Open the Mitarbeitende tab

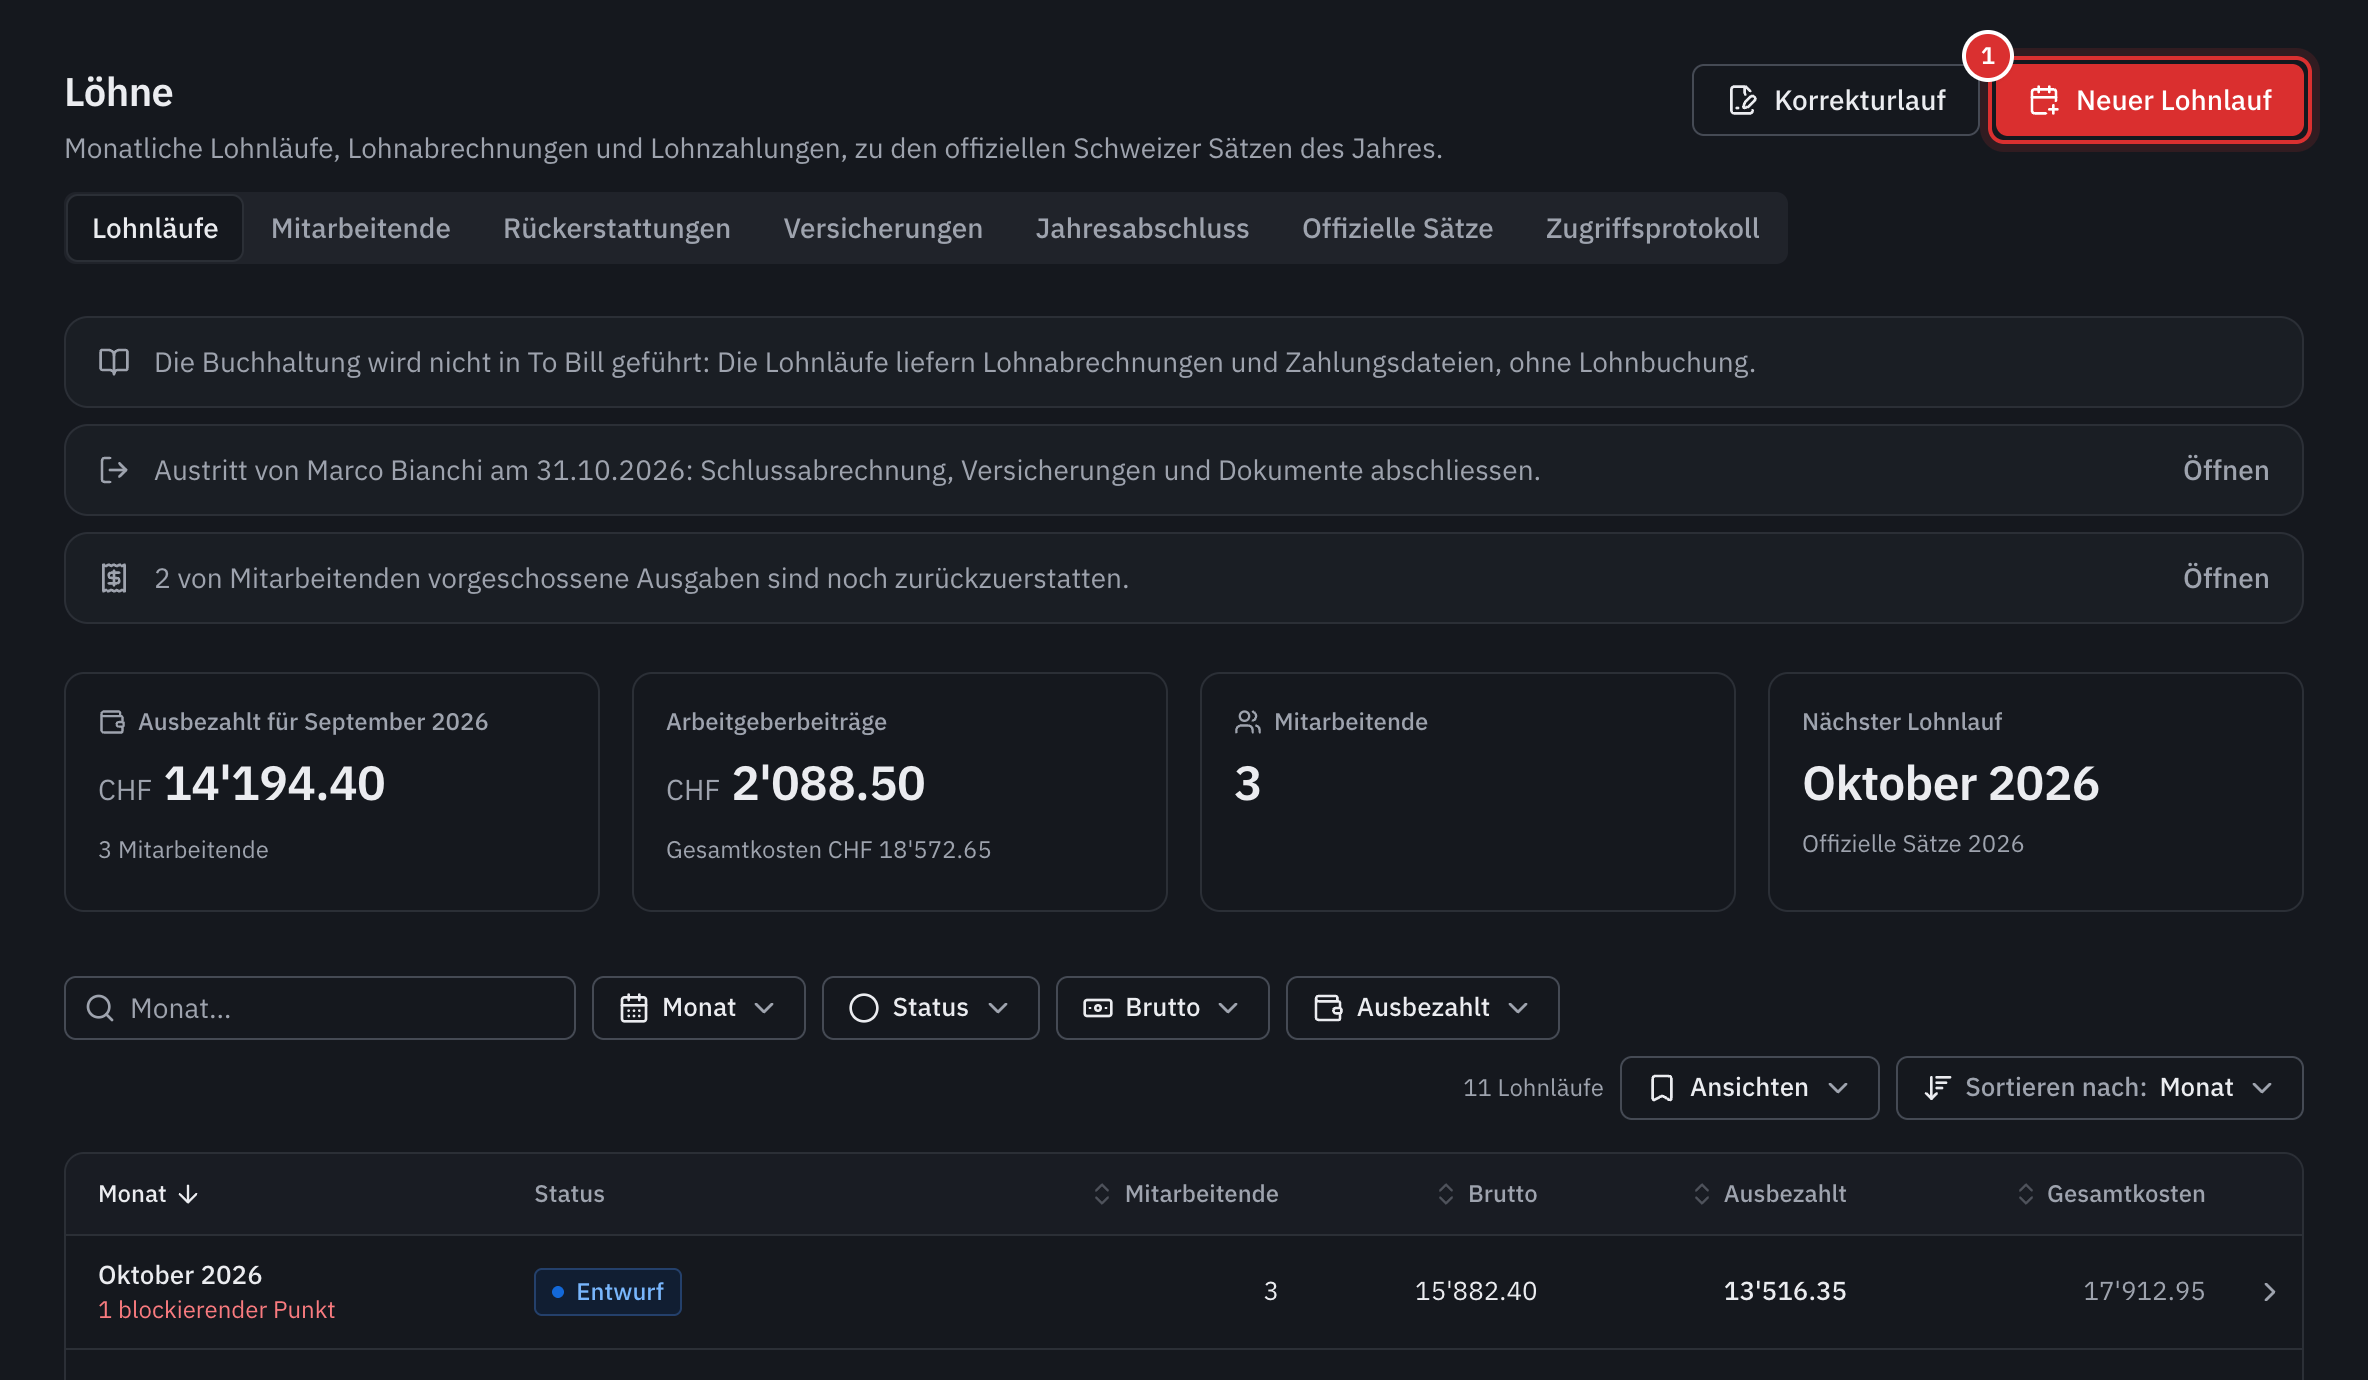[x=360, y=228]
